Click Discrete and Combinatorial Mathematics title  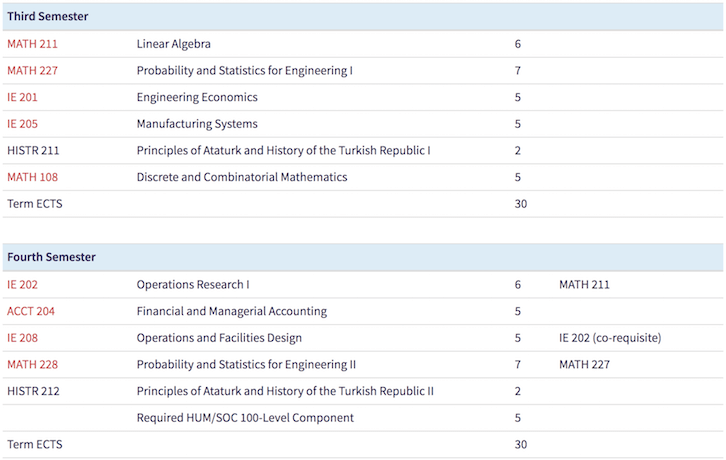point(242,177)
